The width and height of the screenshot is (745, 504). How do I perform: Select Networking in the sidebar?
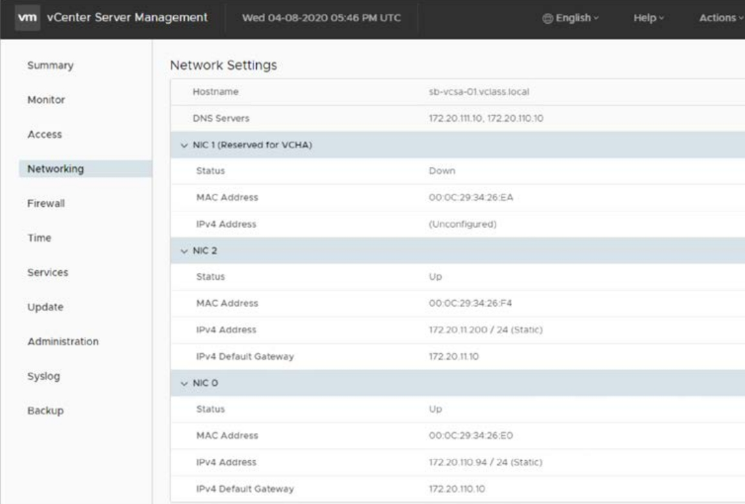(x=86, y=169)
